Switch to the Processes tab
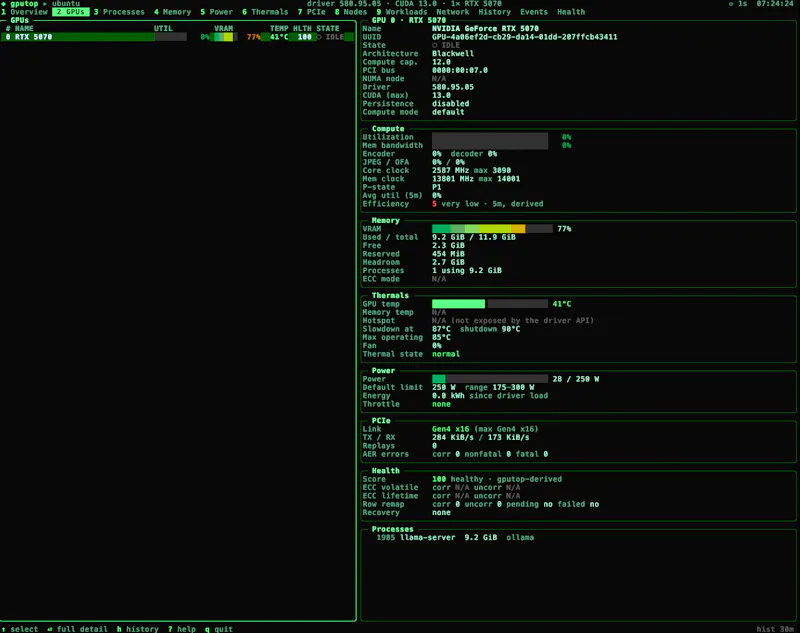The image size is (800, 633). [119, 12]
